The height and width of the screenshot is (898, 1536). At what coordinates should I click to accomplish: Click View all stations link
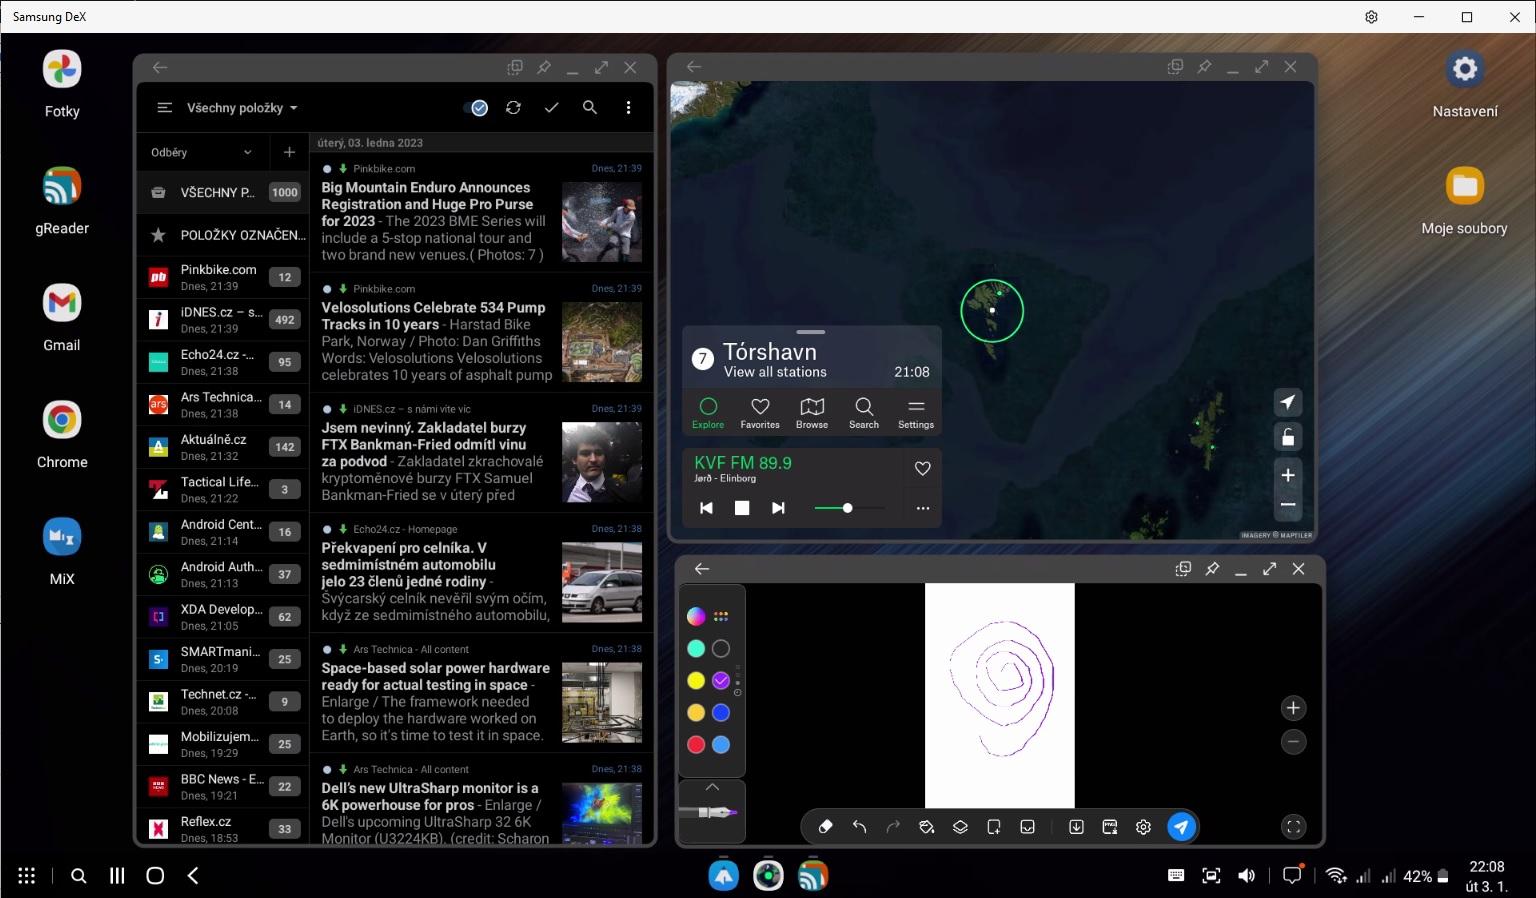tap(775, 372)
